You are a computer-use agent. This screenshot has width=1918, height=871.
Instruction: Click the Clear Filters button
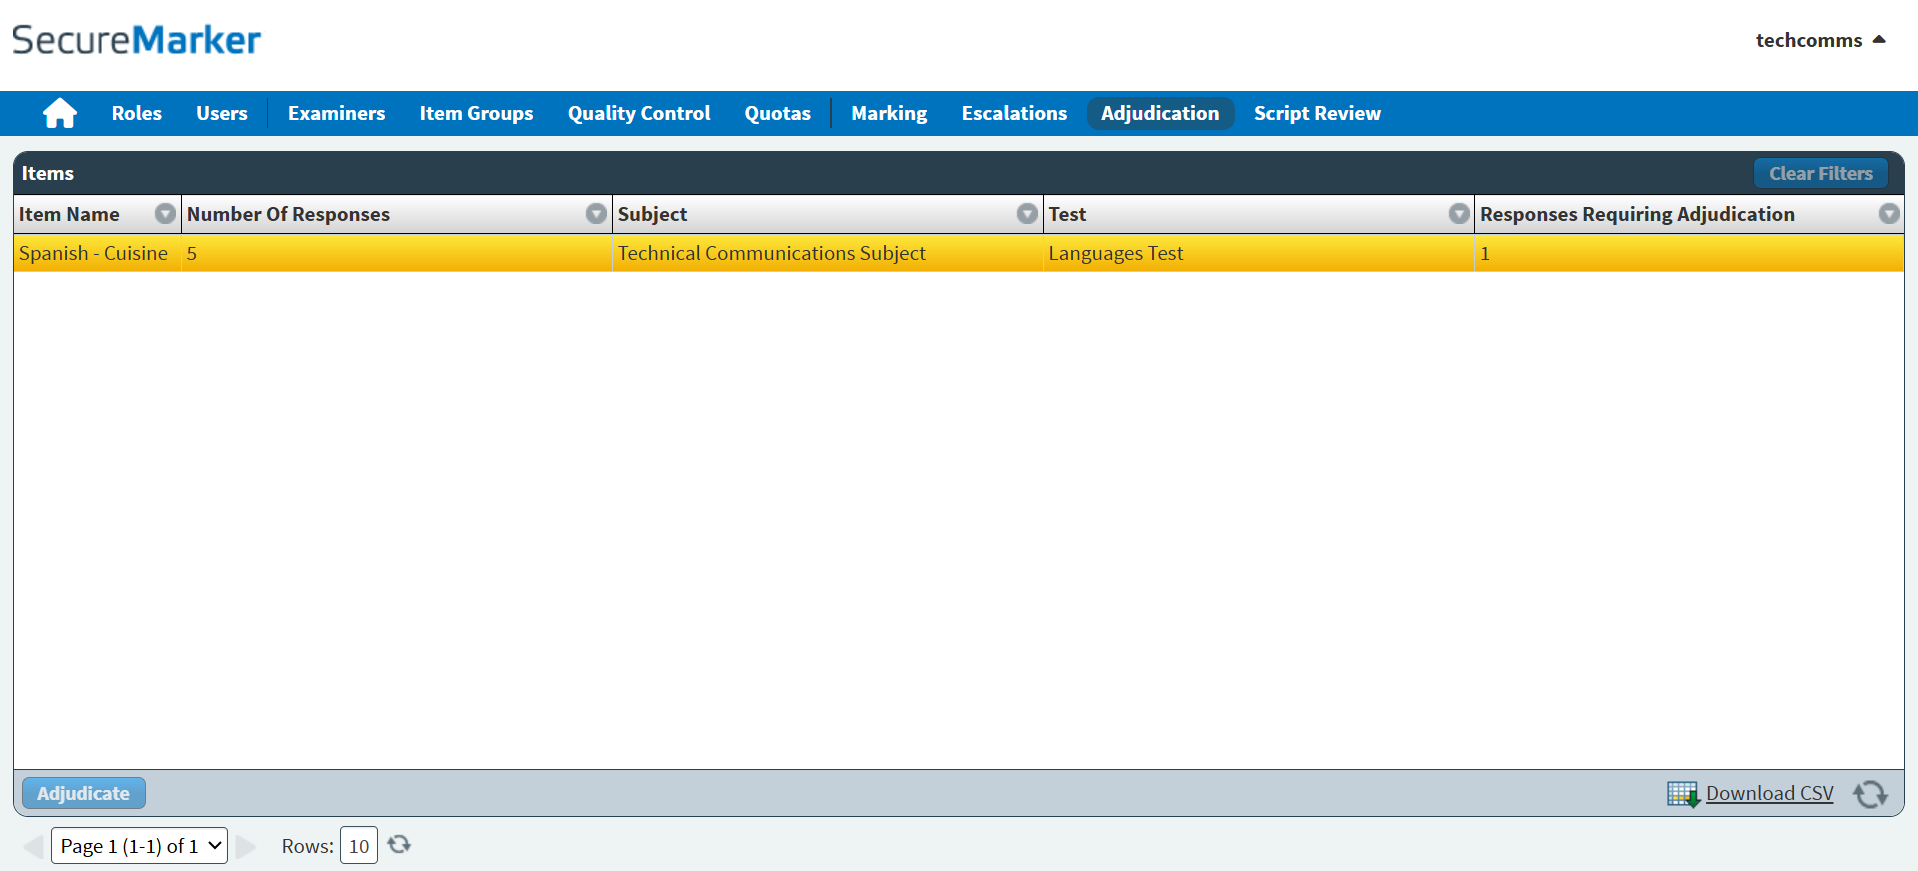pos(1820,174)
